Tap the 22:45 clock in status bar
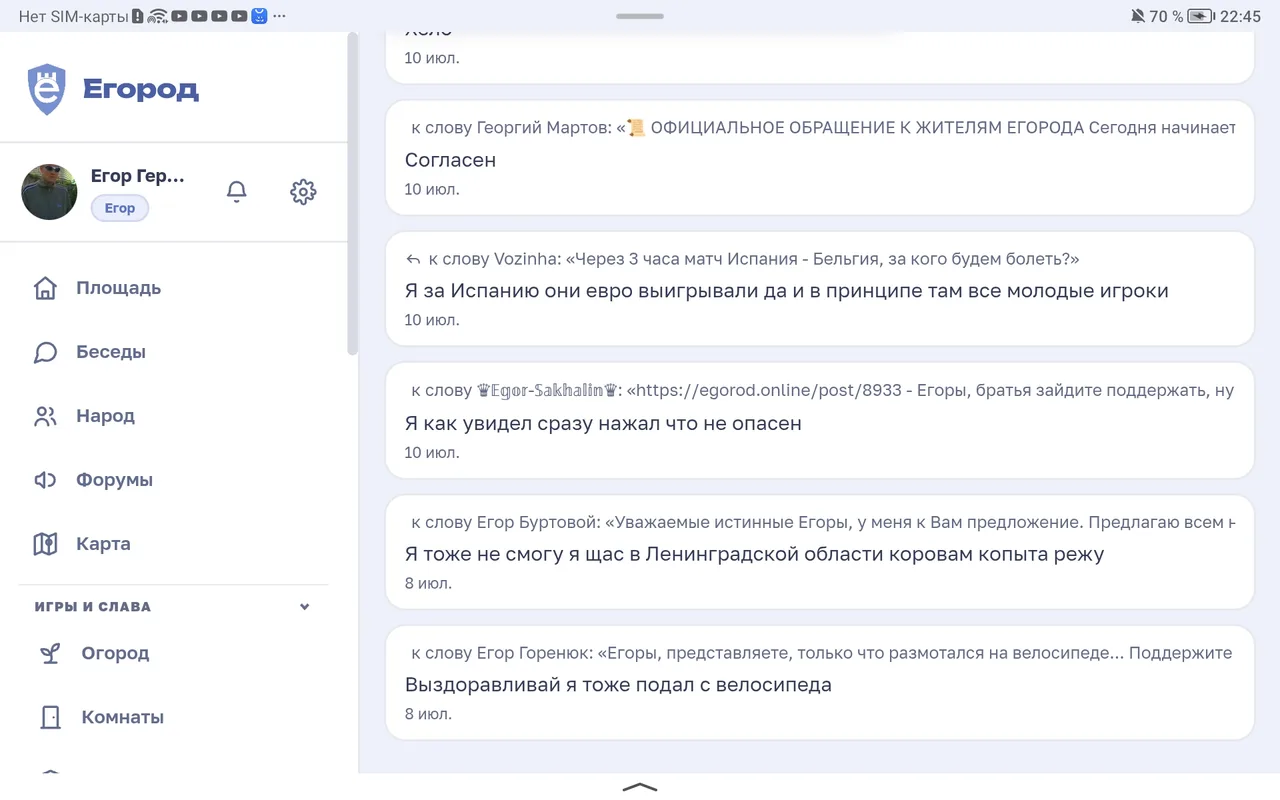Image resolution: width=1280 pixels, height=800 pixels. (x=1240, y=16)
